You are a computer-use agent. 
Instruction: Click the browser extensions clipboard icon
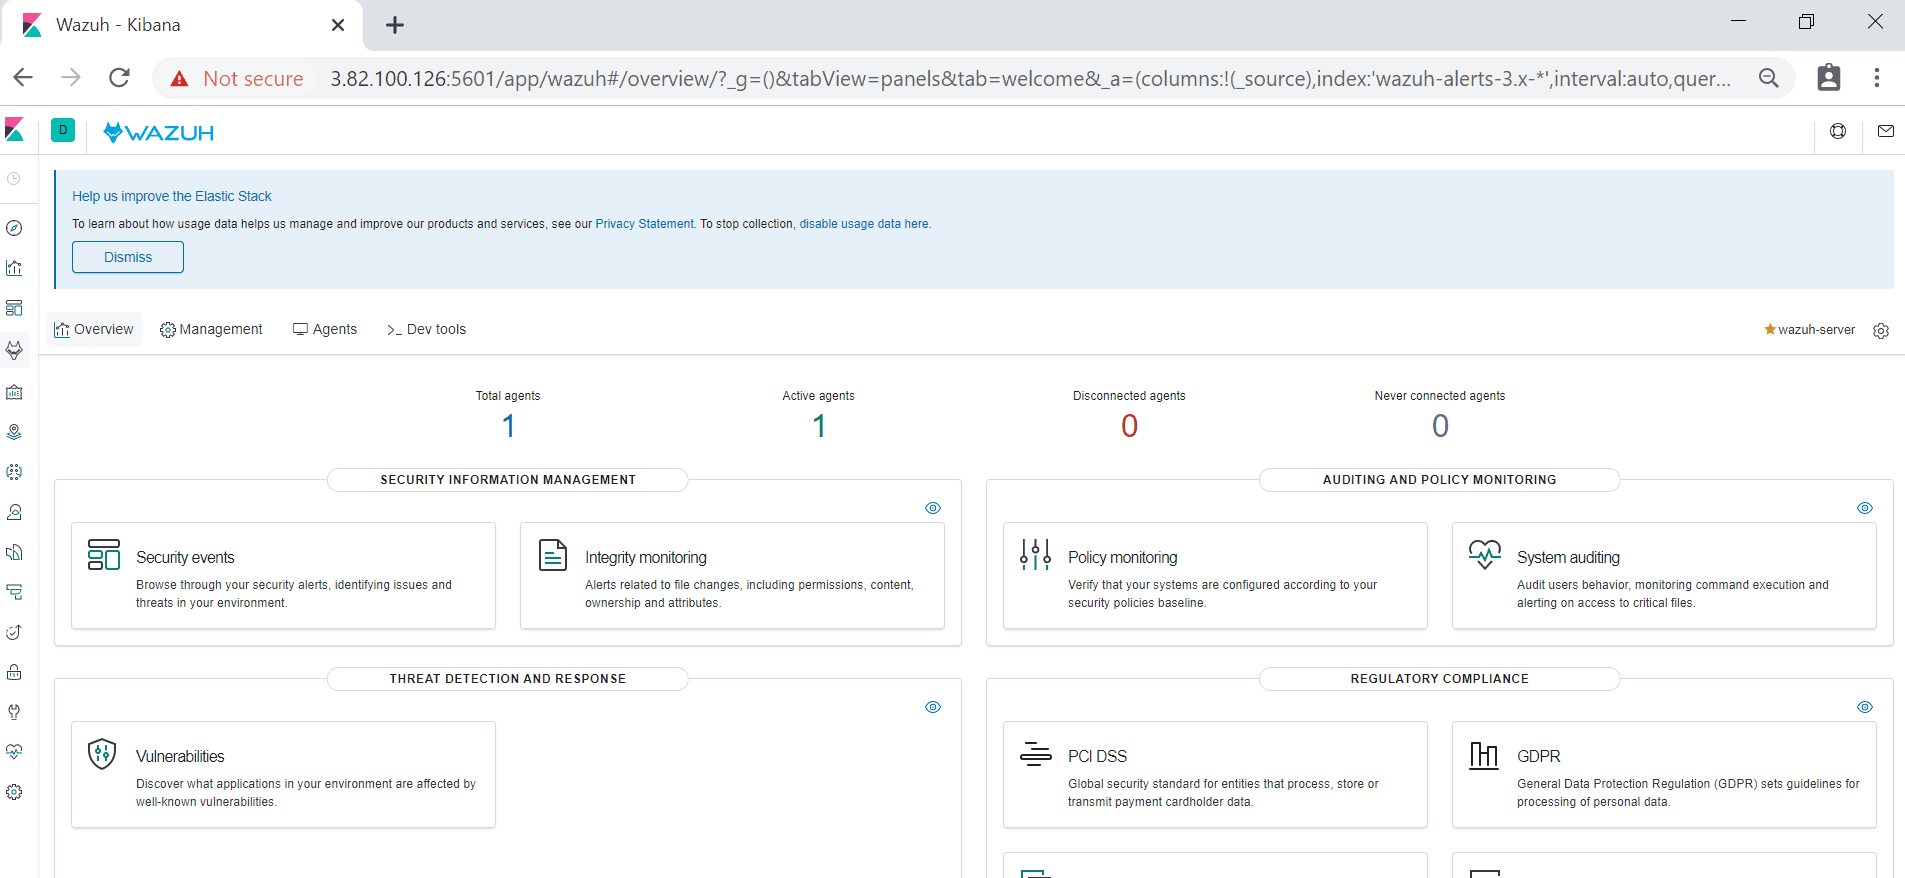point(1829,78)
